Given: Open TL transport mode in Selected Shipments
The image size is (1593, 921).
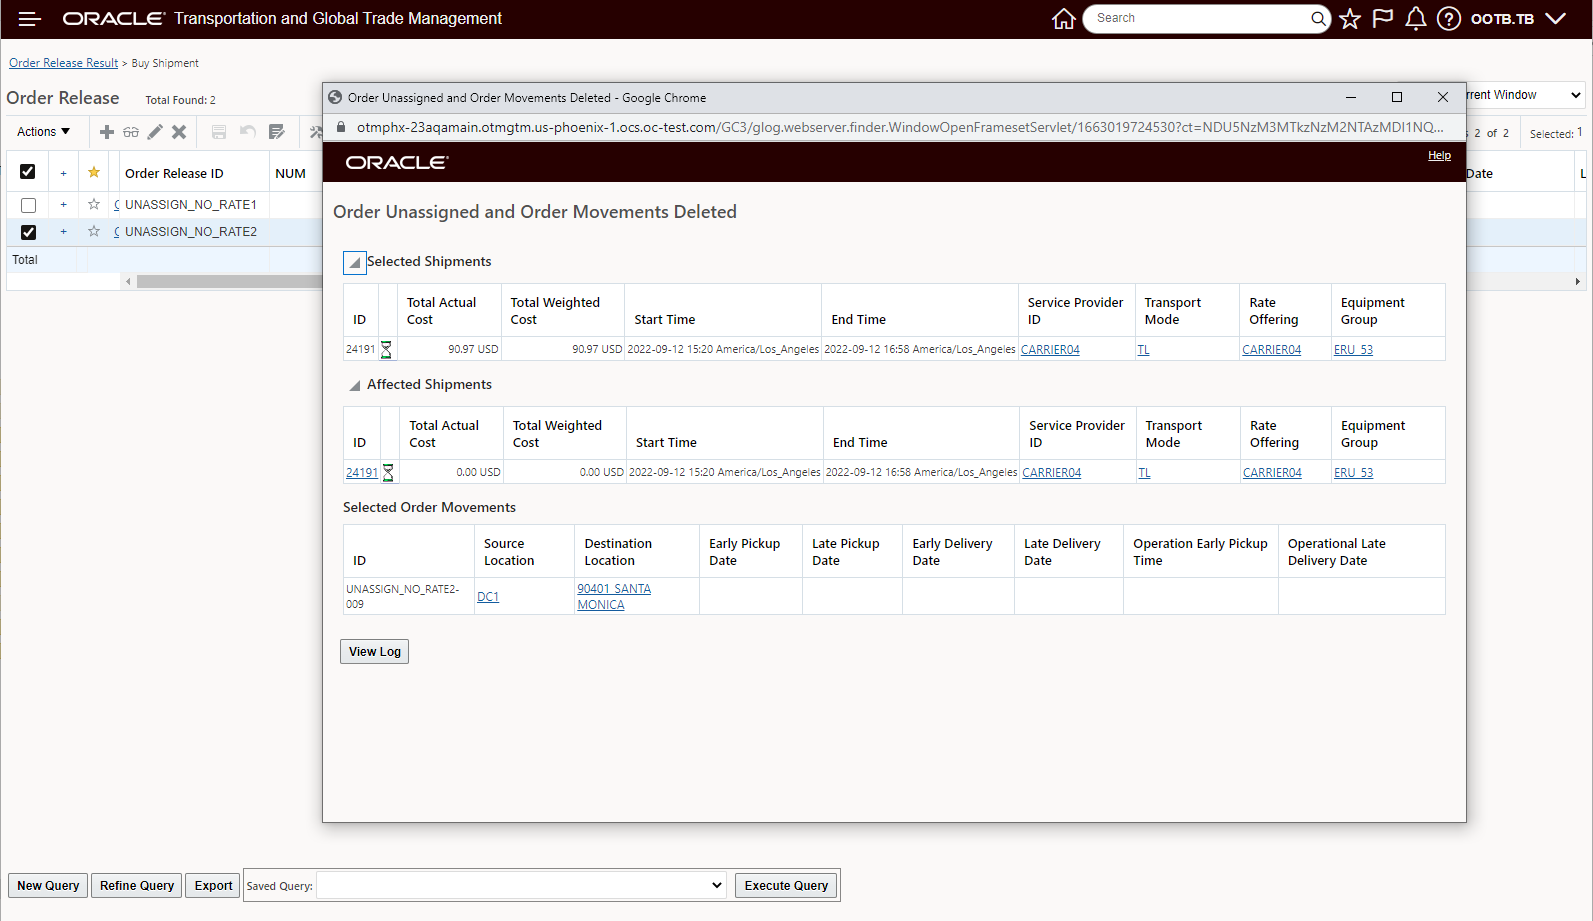Looking at the screenshot, I should point(1143,350).
